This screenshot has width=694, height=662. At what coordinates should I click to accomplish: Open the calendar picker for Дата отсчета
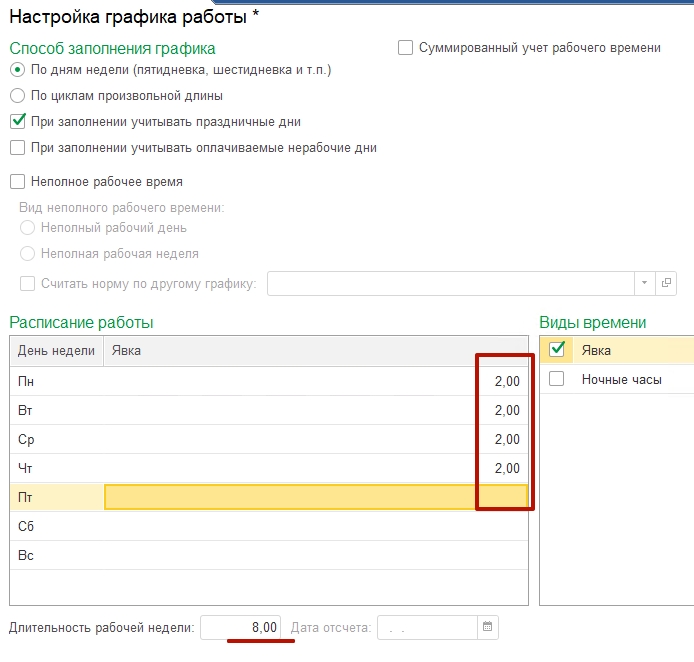(487, 627)
